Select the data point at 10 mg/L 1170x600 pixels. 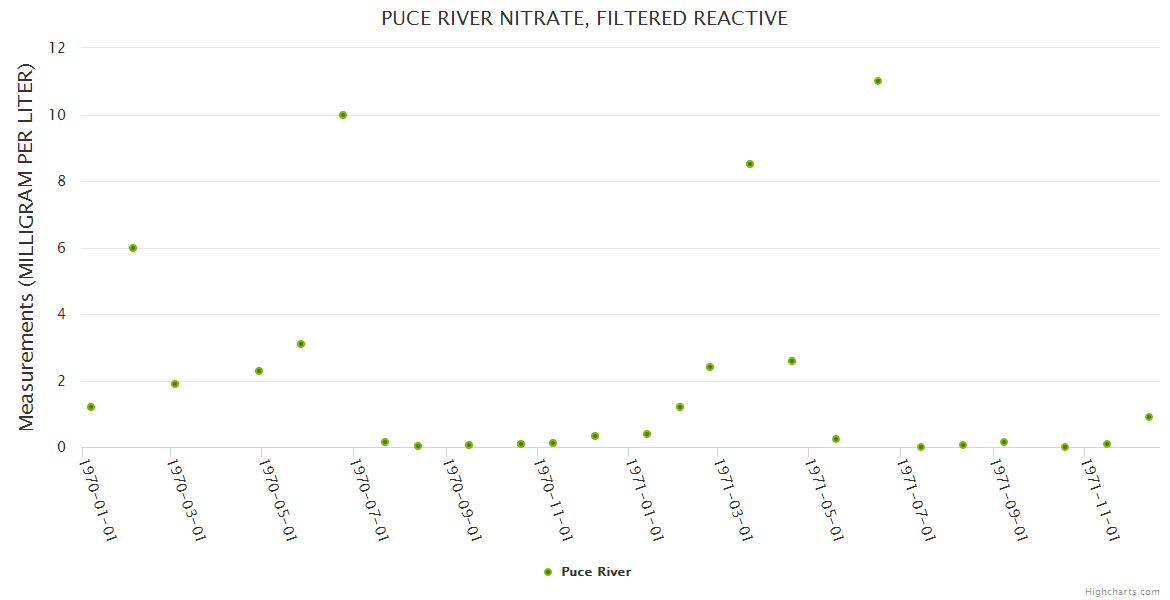(343, 115)
